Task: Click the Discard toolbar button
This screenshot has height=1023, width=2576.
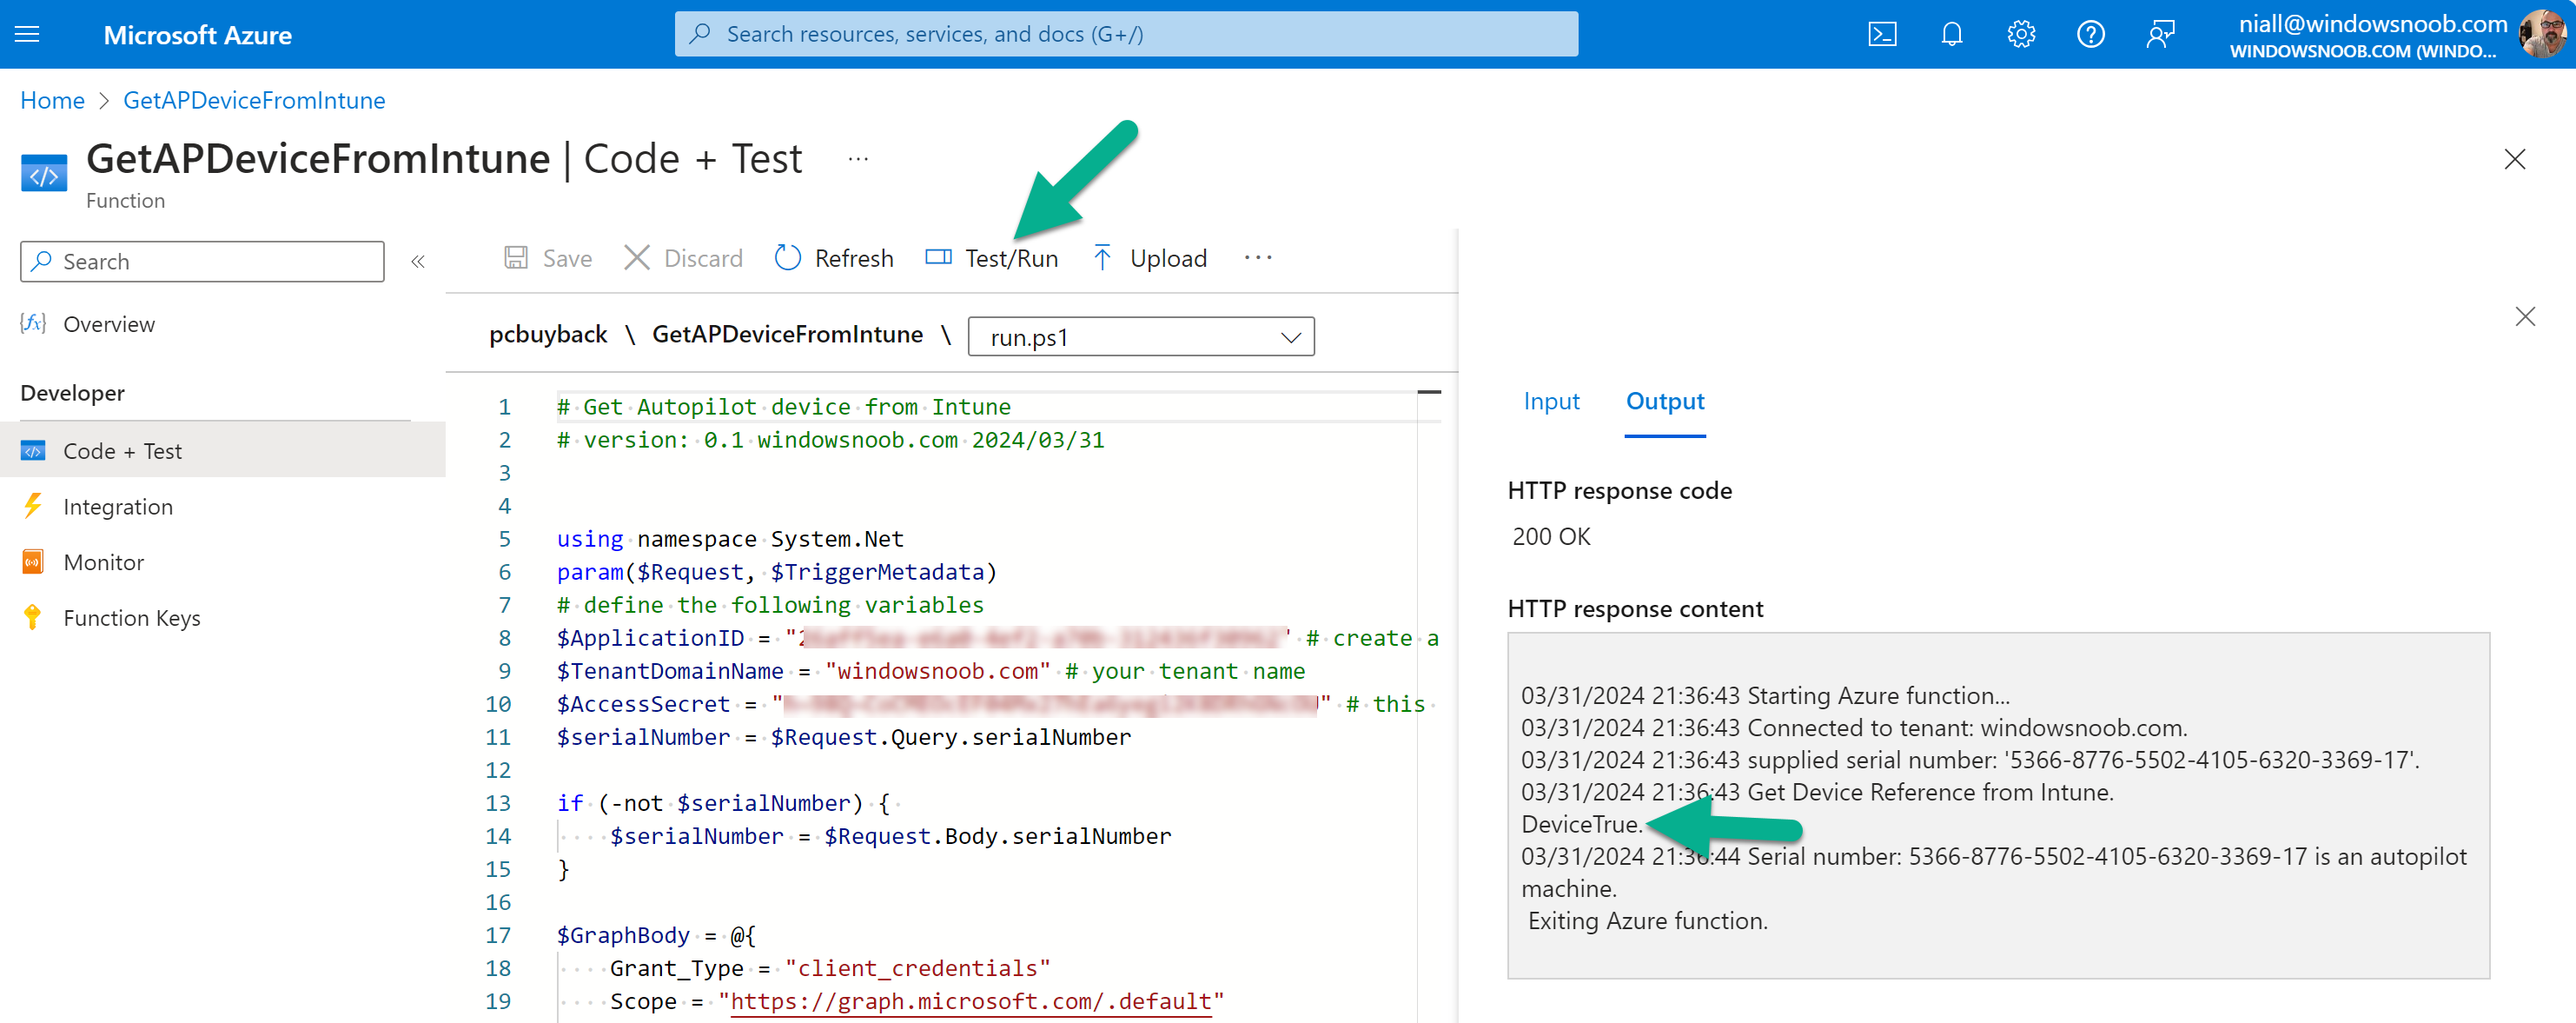Action: pyautogui.click(x=684, y=259)
